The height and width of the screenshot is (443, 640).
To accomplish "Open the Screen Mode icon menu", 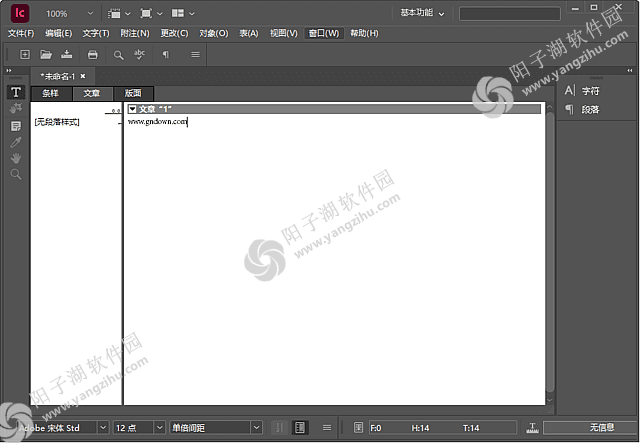I will pos(151,13).
